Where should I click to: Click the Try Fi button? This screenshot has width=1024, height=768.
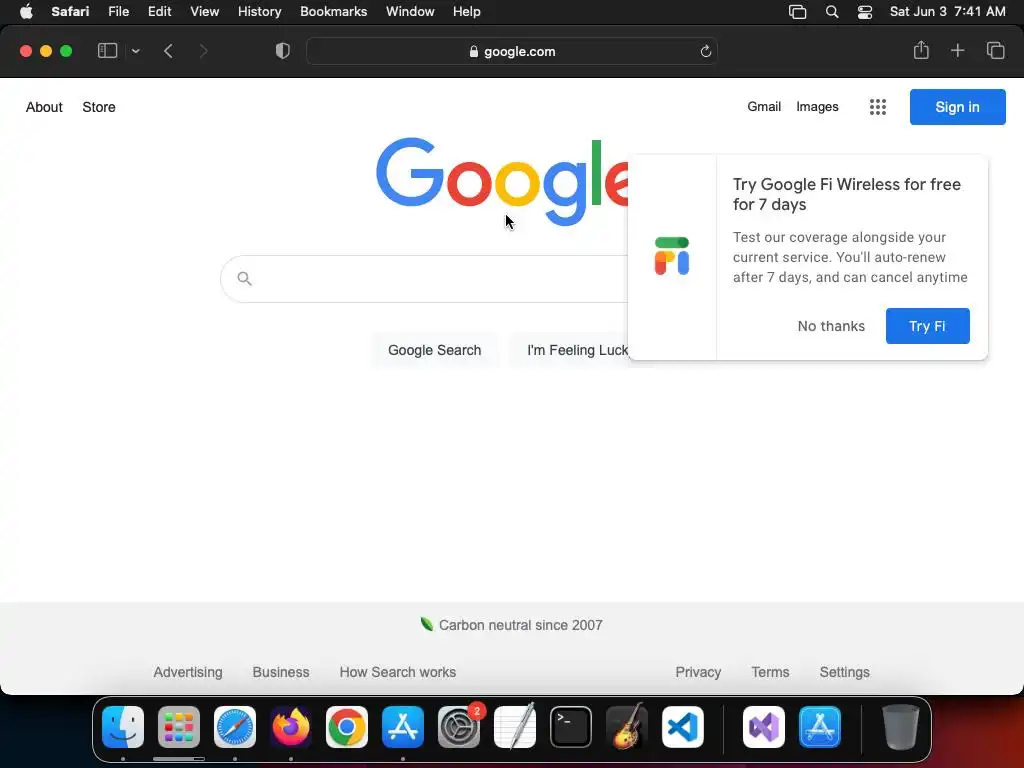[x=927, y=326]
